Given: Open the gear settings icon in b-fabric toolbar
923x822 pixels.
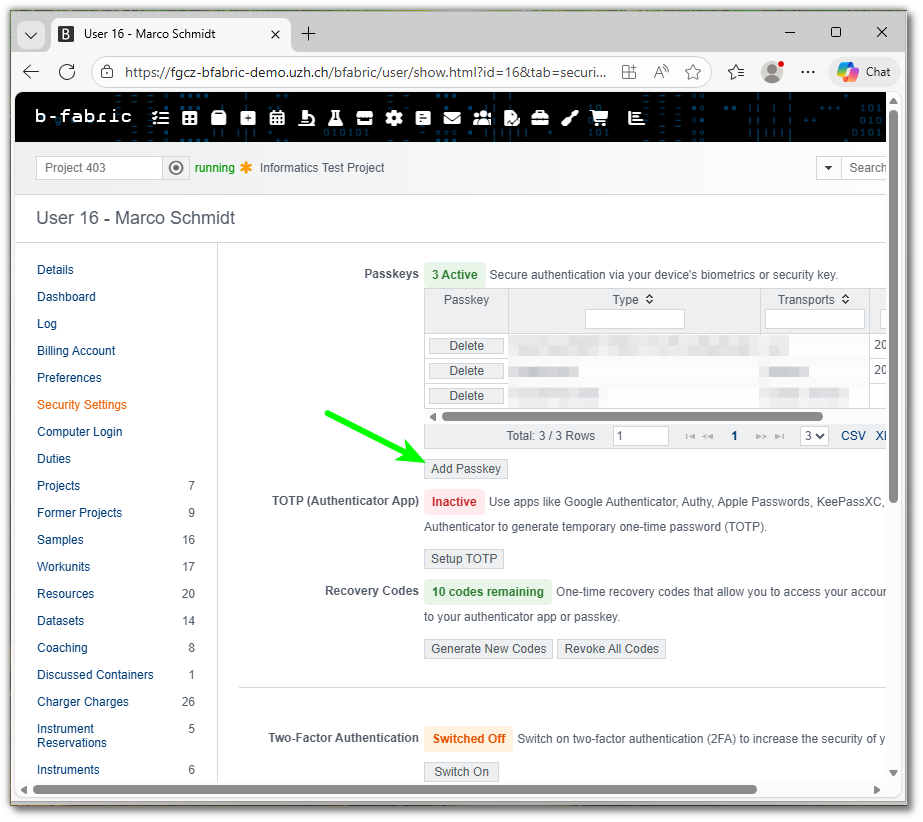Looking at the screenshot, I should click(394, 118).
